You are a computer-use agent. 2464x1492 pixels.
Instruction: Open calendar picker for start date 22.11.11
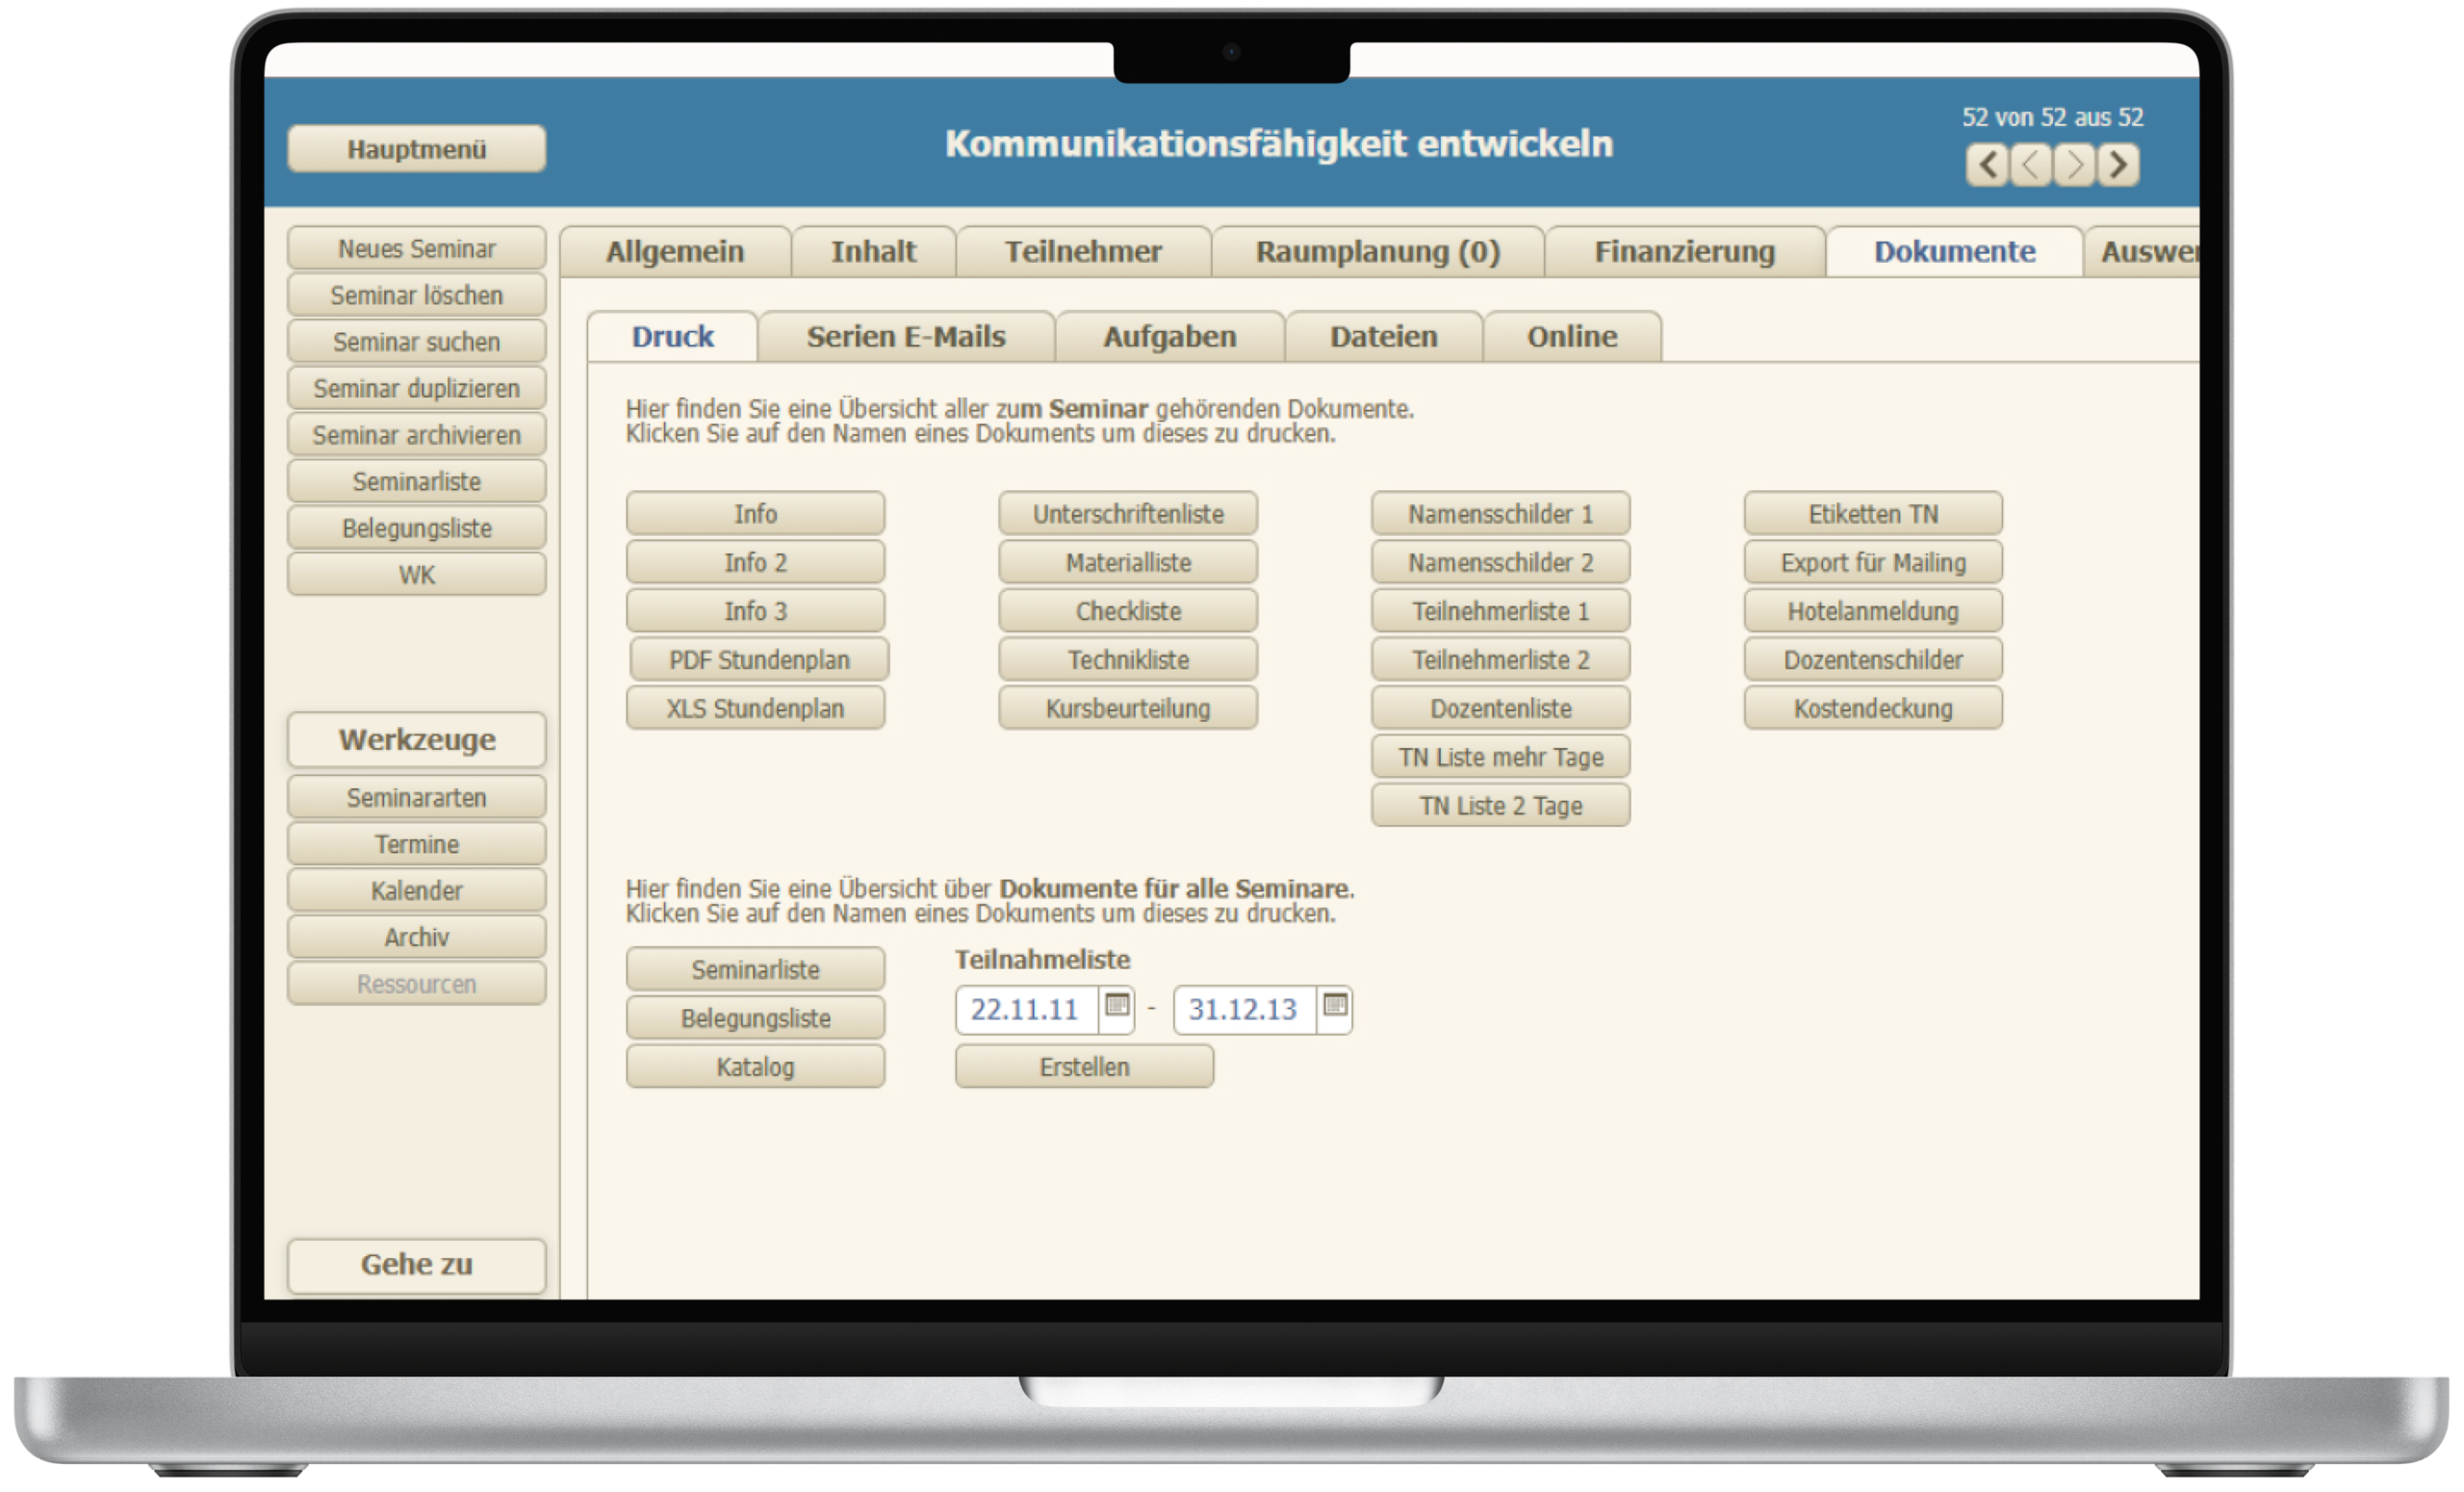(1117, 1004)
